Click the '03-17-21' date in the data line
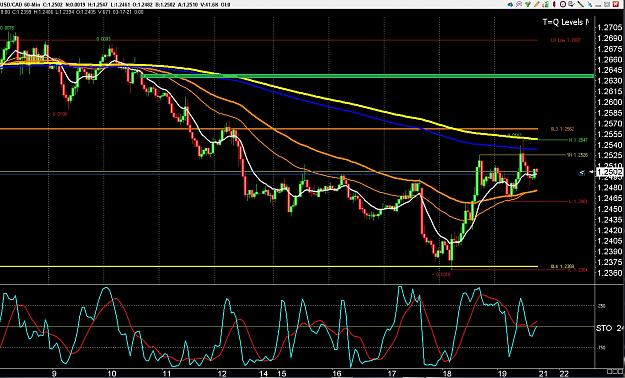625x378 pixels. point(122,12)
